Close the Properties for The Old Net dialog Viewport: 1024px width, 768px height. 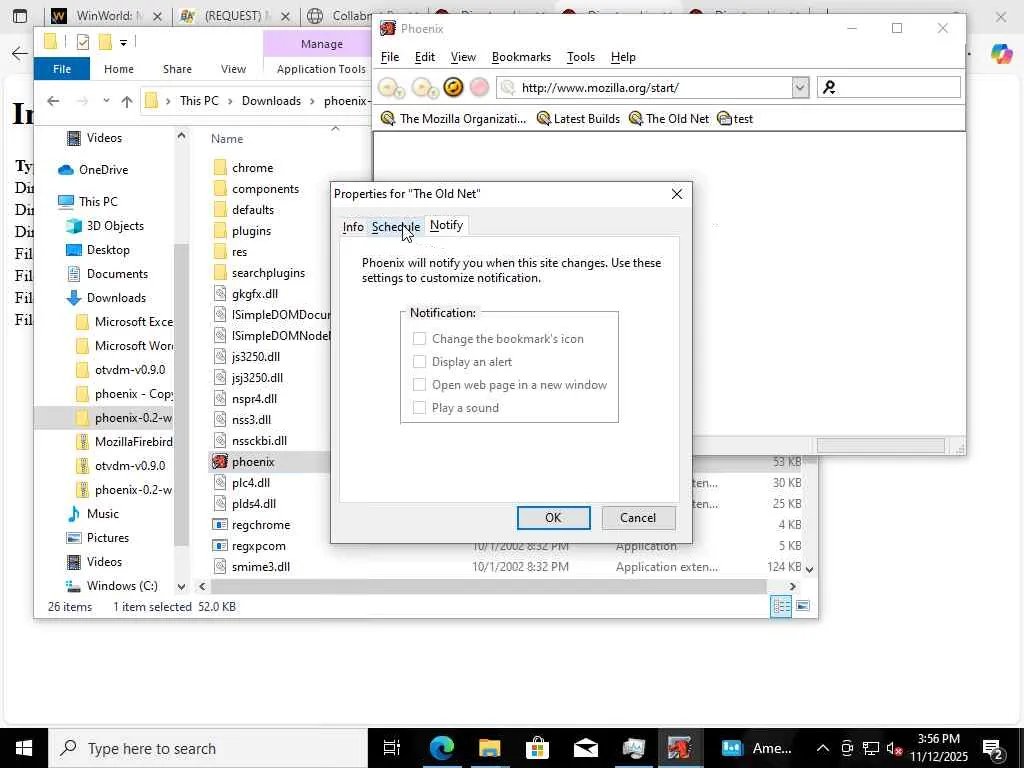pos(677,193)
